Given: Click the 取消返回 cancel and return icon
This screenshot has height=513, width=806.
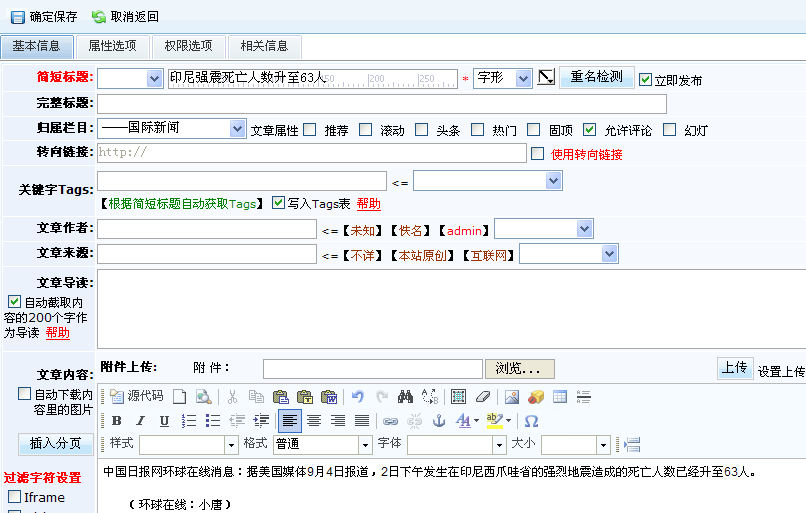Looking at the screenshot, I should [x=99, y=17].
